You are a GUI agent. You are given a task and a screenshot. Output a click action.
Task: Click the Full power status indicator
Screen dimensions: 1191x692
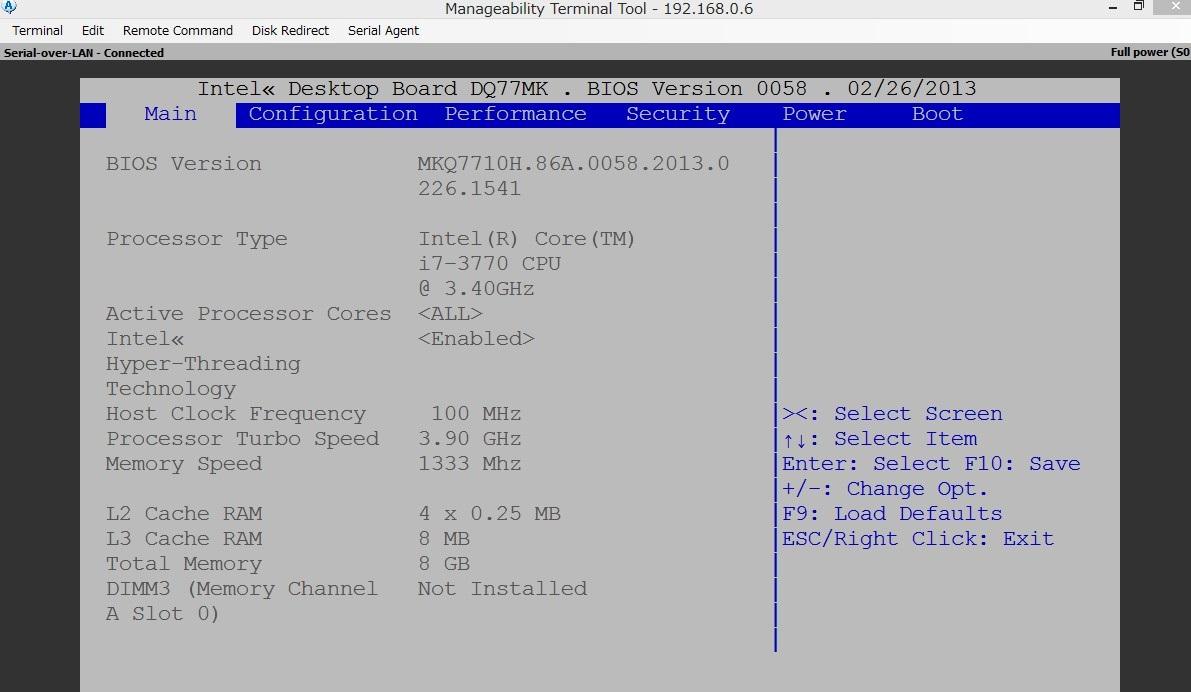tap(1150, 52)
